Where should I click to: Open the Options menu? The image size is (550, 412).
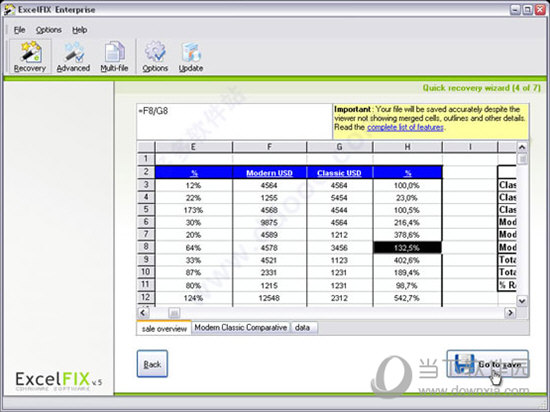pyautogui.click(x=49, y=30)
